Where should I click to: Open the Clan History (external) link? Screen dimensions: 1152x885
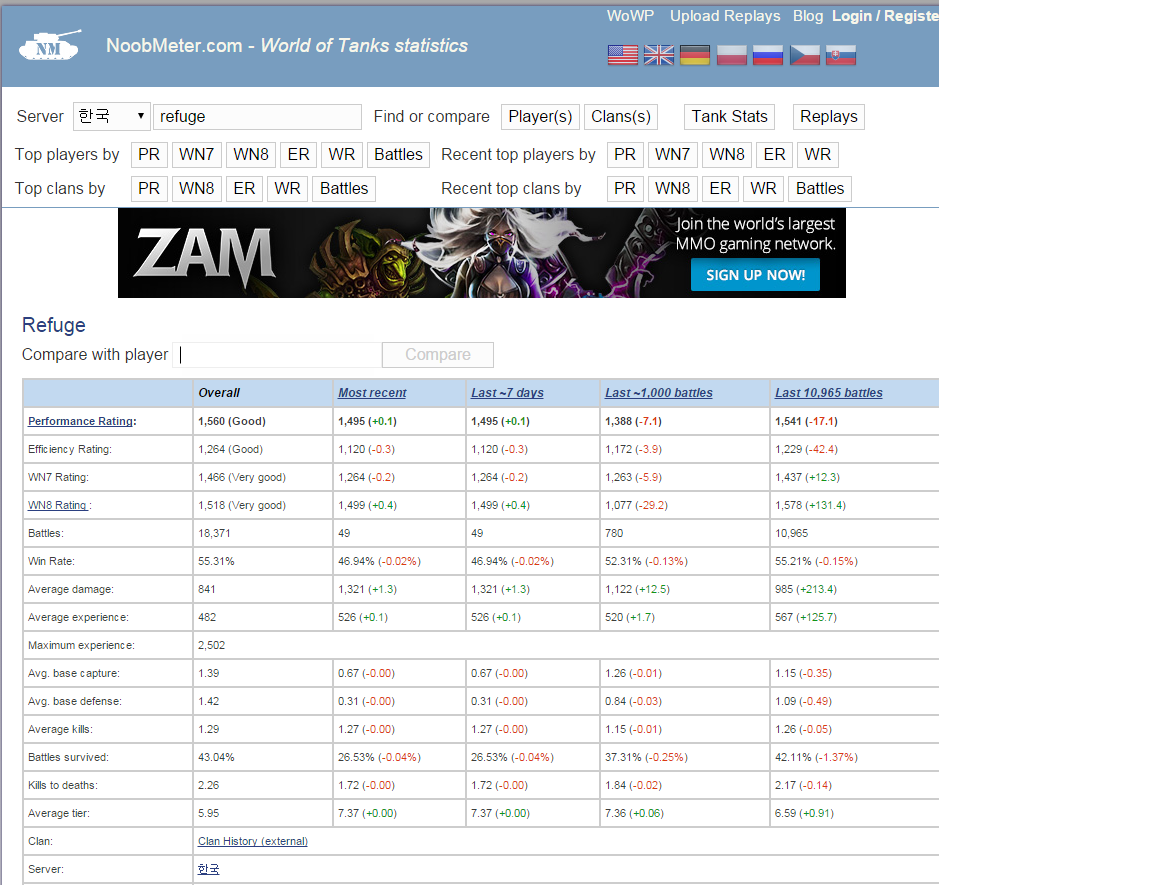[252, 842]
